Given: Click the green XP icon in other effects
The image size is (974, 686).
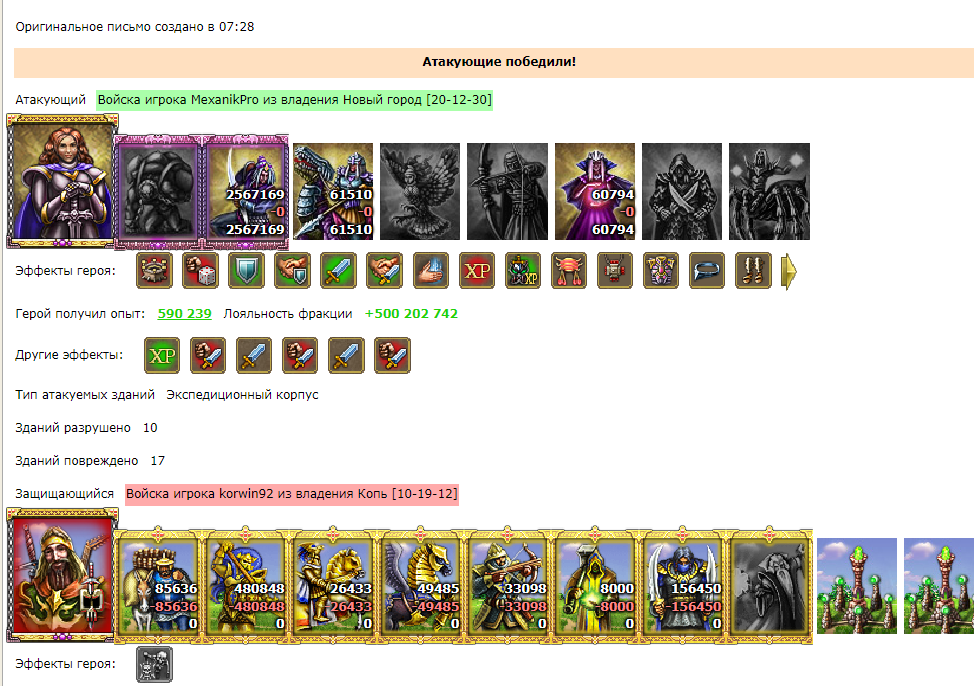Looking at the screenshot, I should coord(162,355).
